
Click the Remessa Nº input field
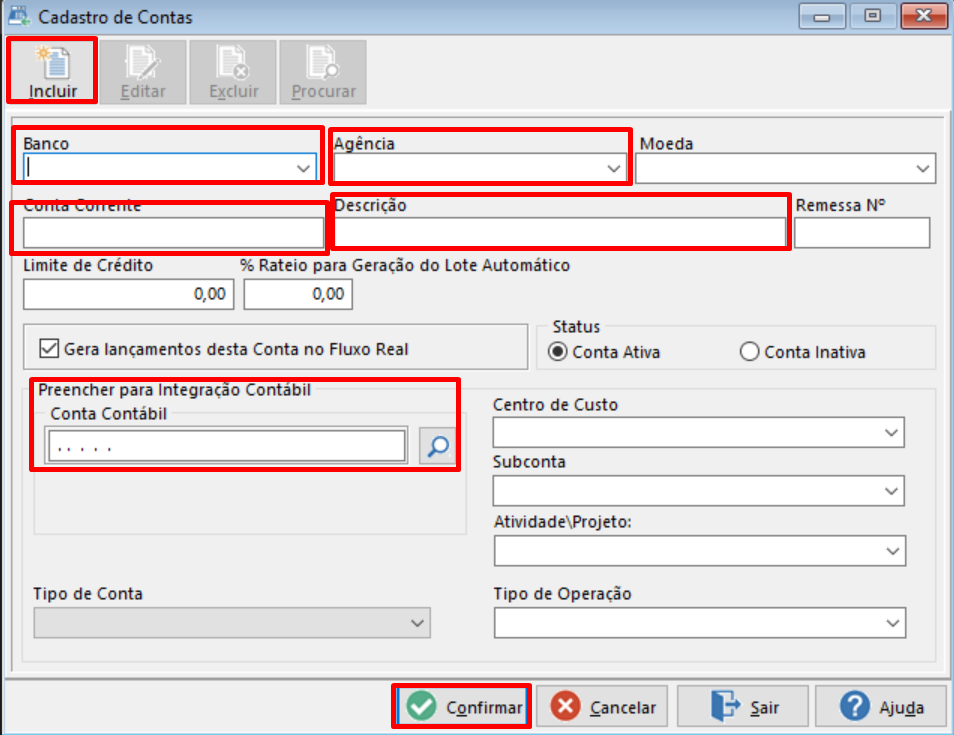(862, 232)
